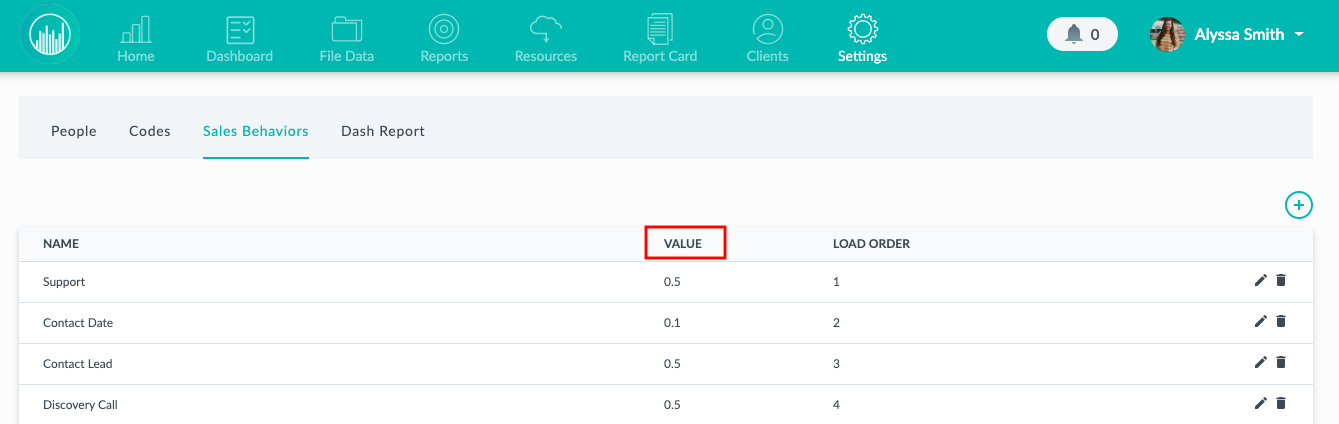The image size is (1339, 424).
Task: Select the Contact Date name cell
Action: (x=78, y=323)
